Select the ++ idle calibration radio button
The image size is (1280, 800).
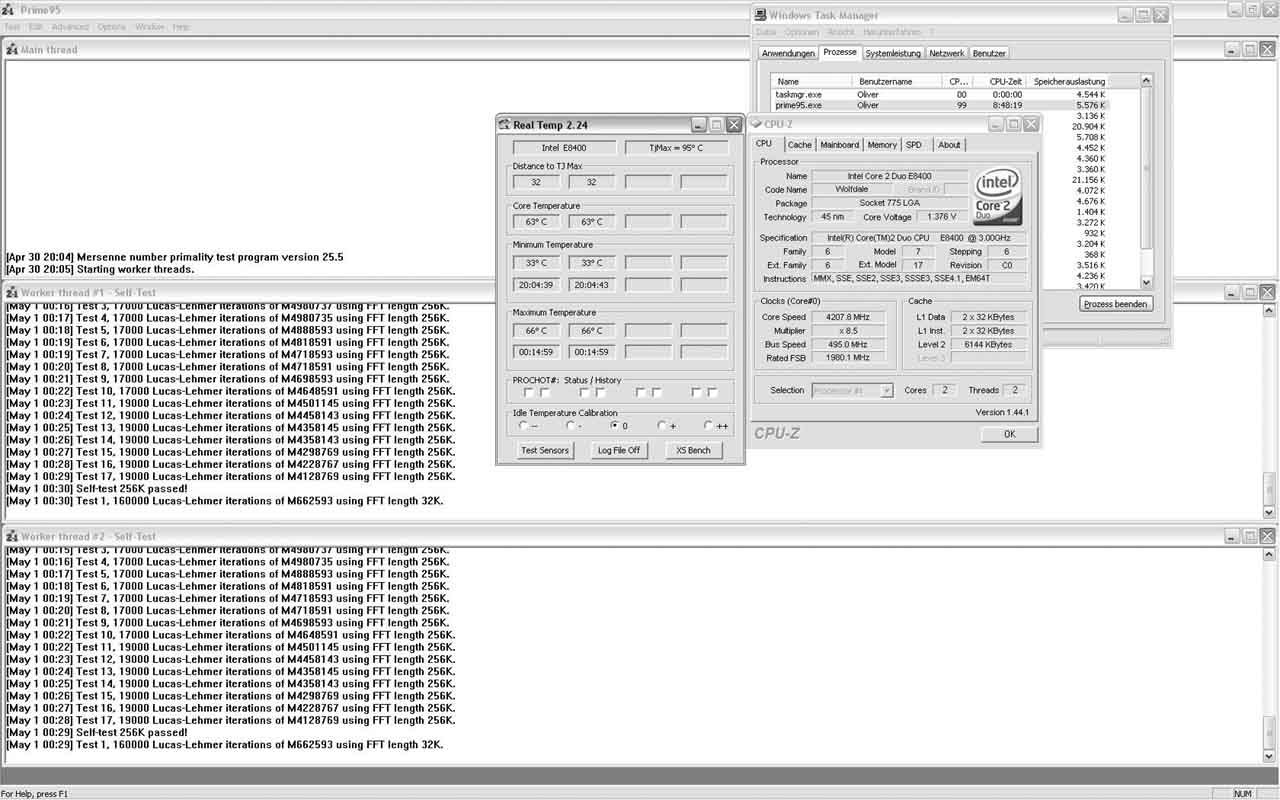(x=708, y=426)
